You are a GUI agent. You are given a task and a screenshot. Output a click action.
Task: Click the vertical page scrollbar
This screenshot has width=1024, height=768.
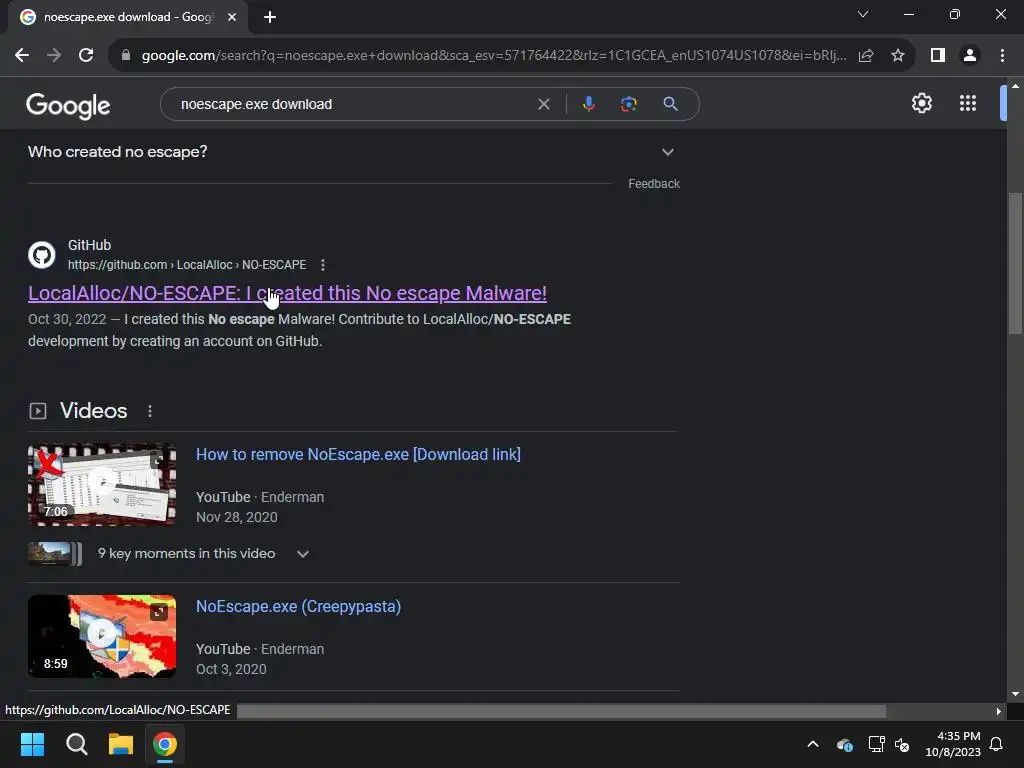point(1016,264)
